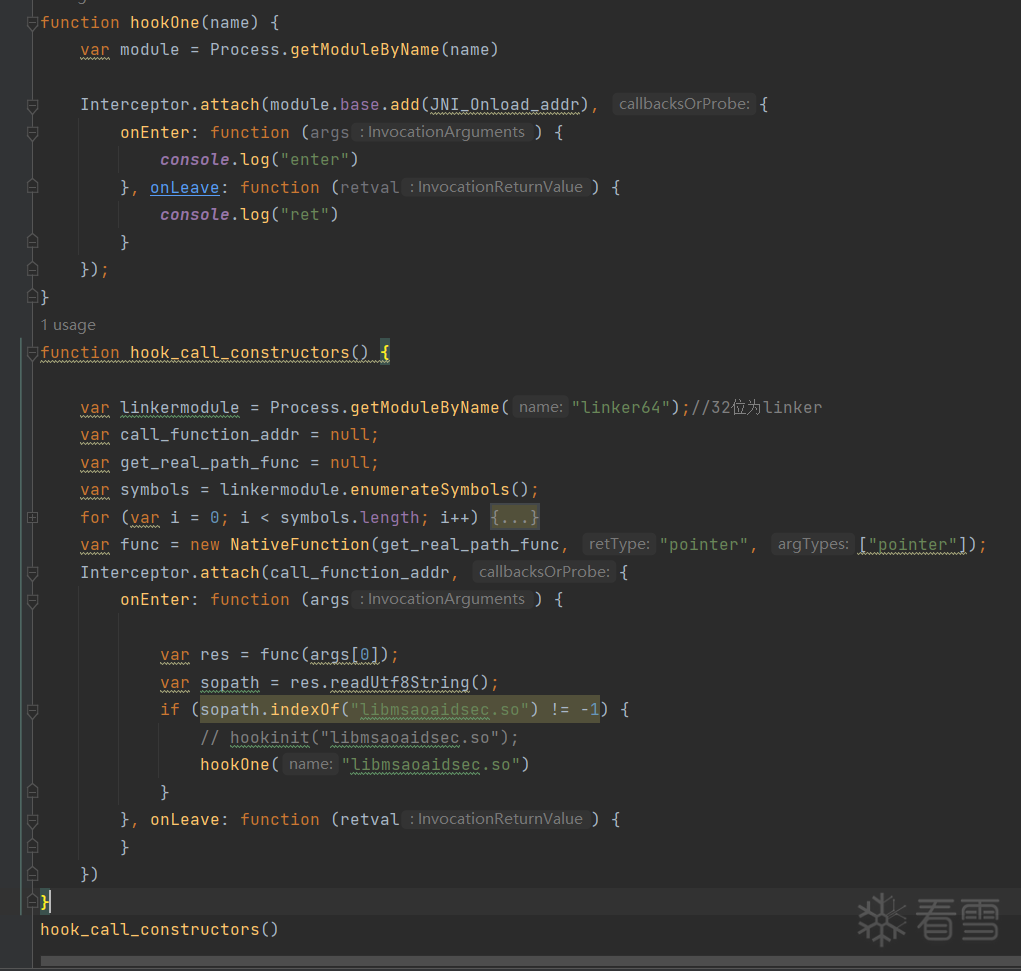1021x971 pixels.
Task: Fold the second Interceptor.attach gutter marker
Action: pyautogui.click(x=33, y=573)
